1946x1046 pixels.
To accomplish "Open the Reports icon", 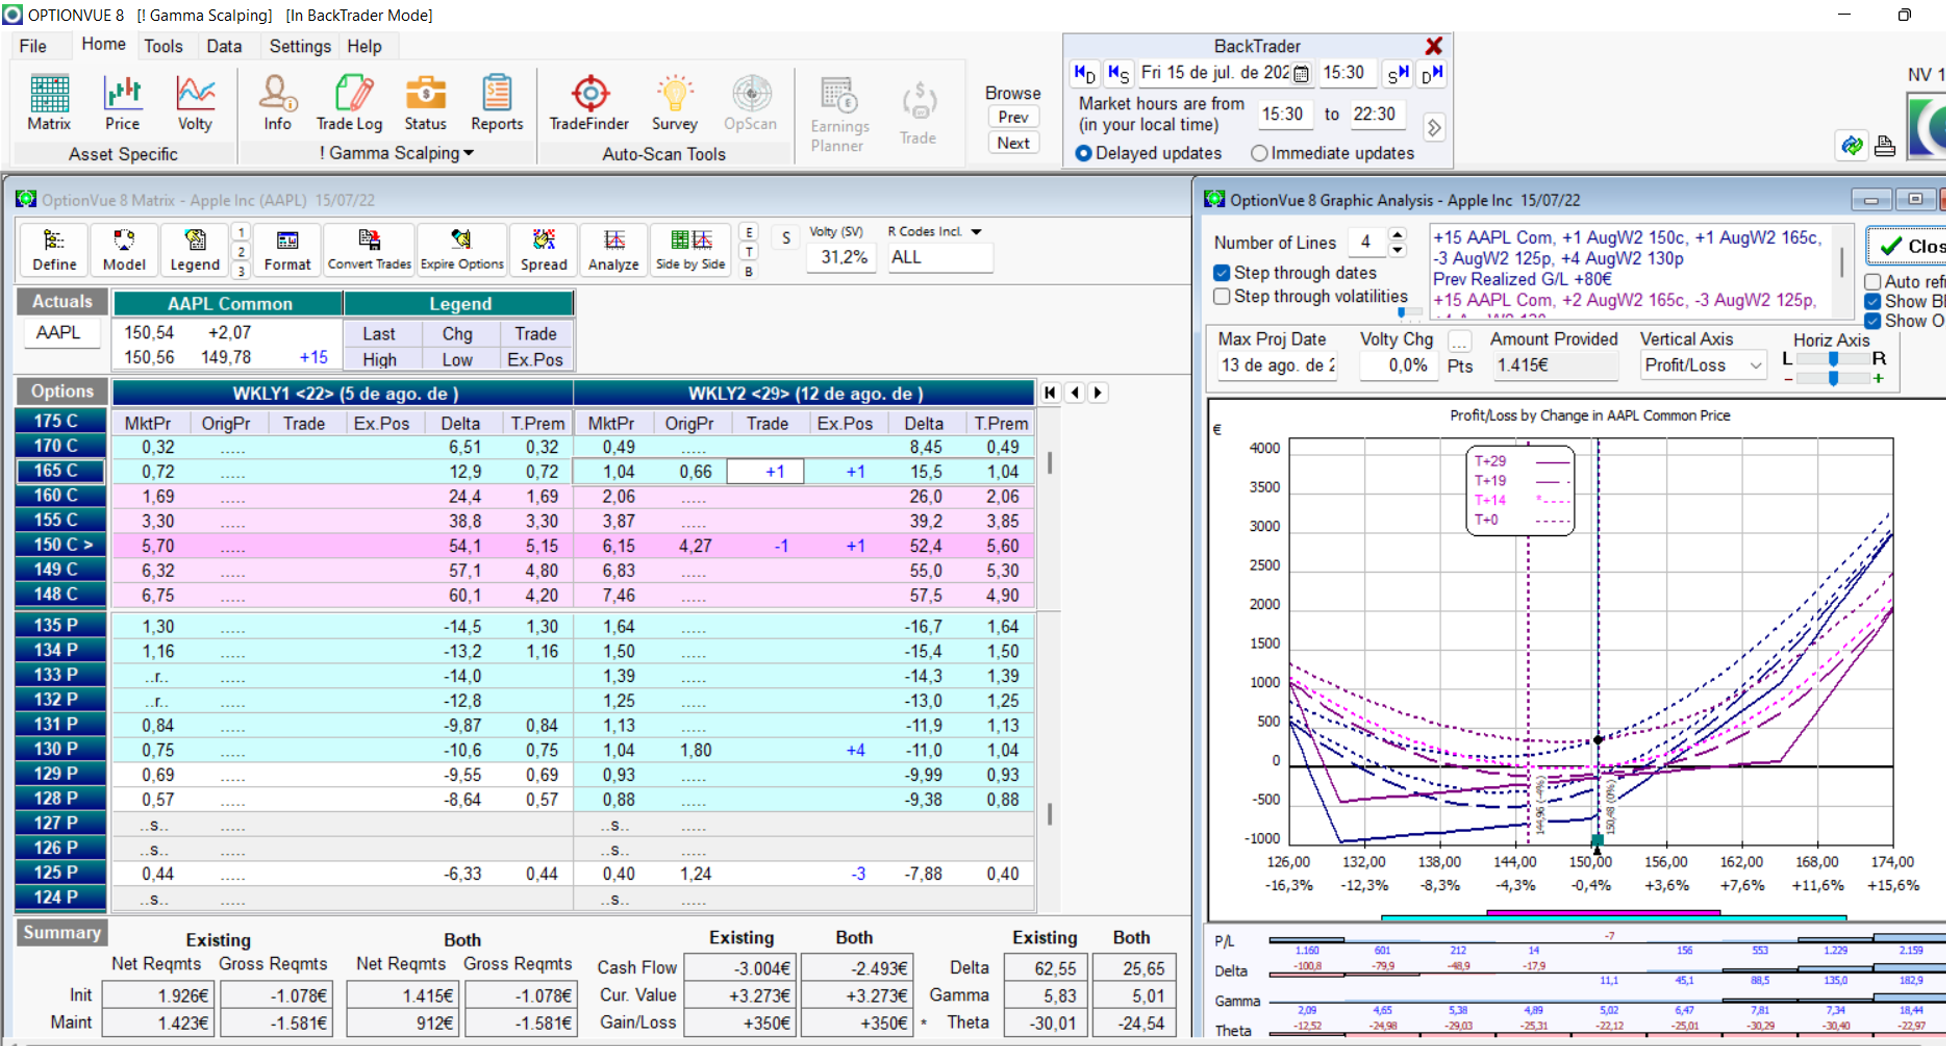I will (497, 103).
